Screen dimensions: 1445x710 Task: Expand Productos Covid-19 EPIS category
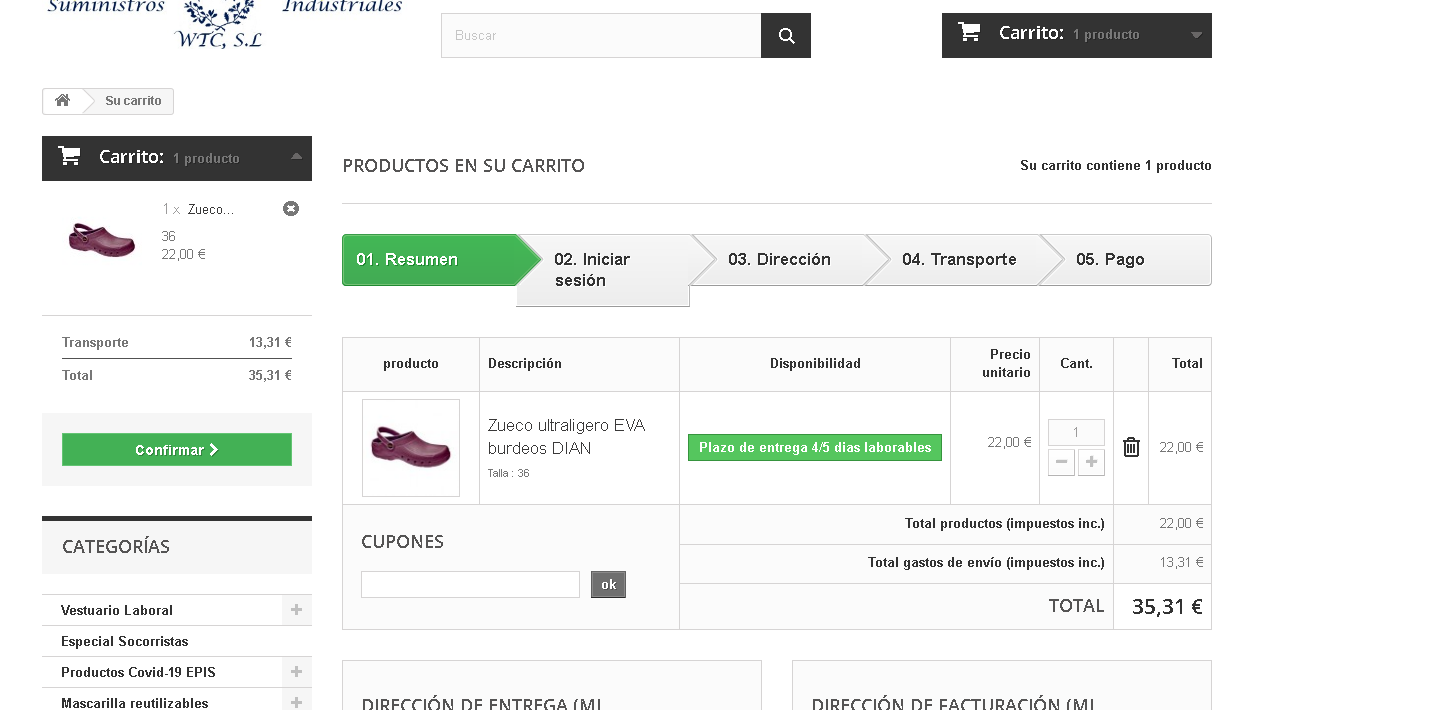coord(296,672)
